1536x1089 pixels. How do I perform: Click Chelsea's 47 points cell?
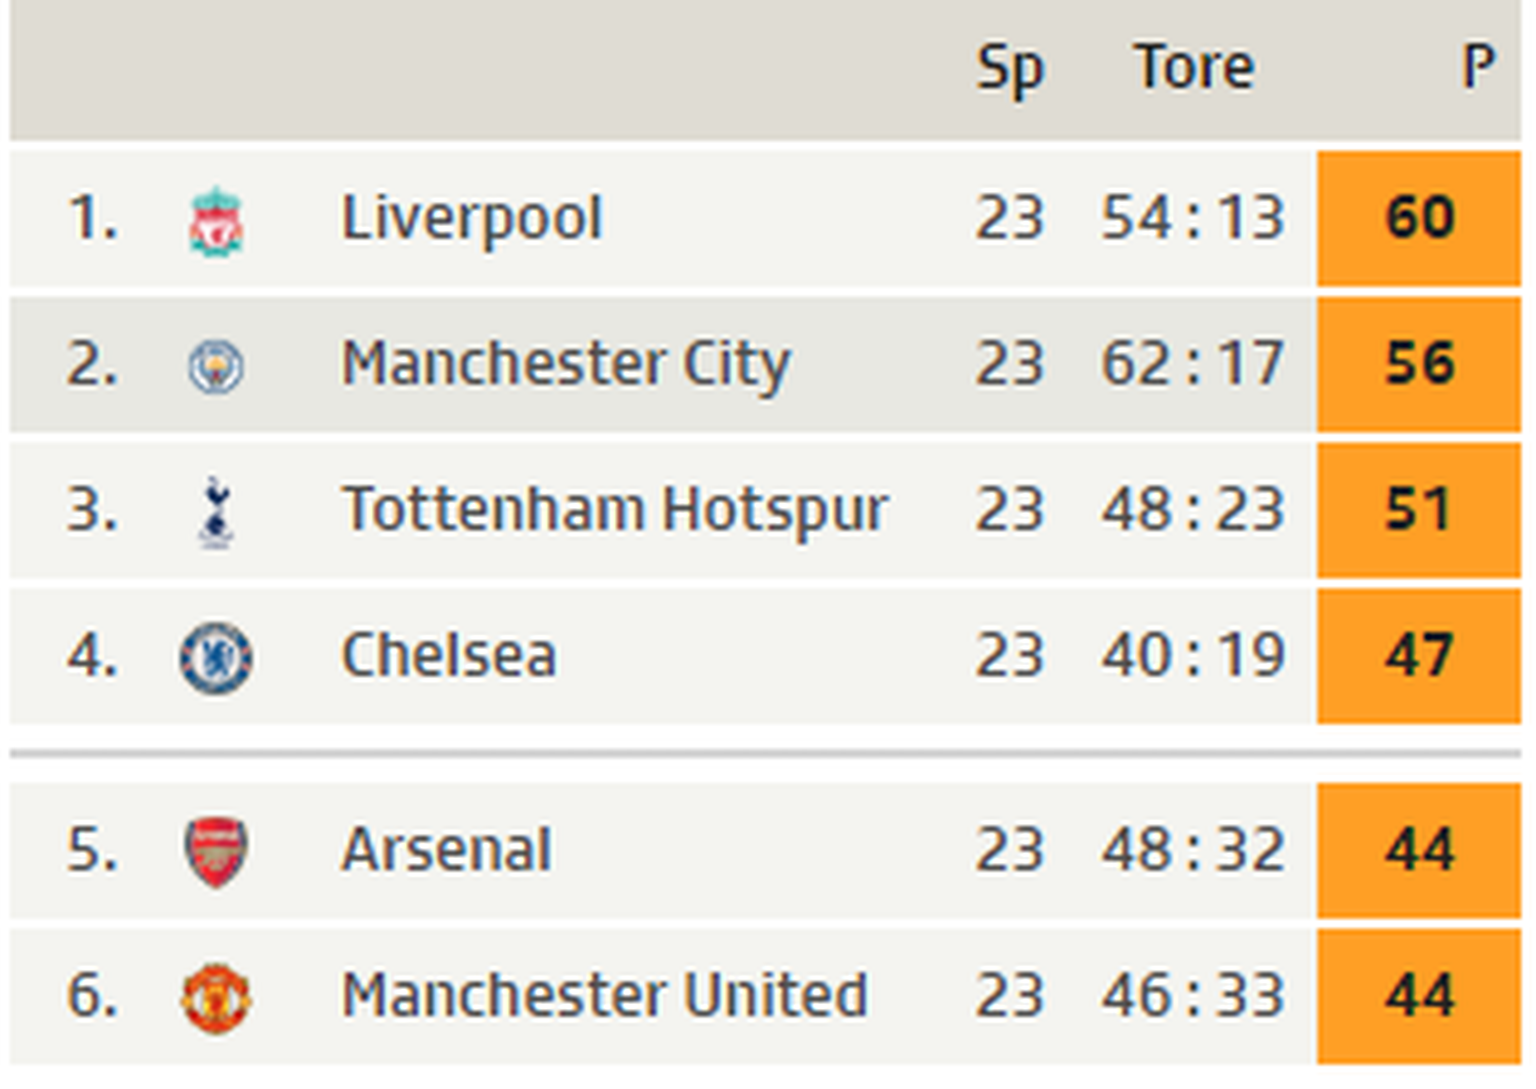pos(1418,656)
